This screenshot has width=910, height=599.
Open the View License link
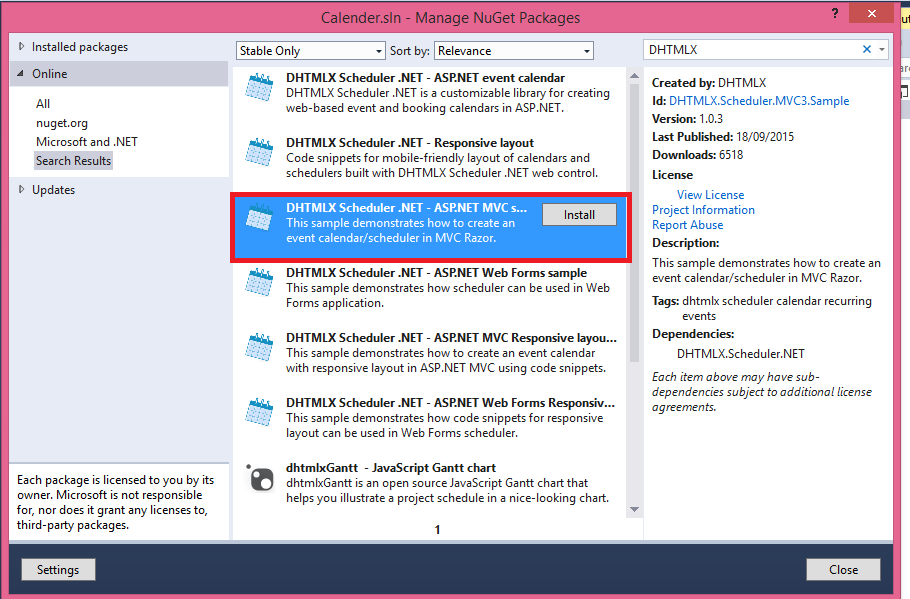point(710,195)
